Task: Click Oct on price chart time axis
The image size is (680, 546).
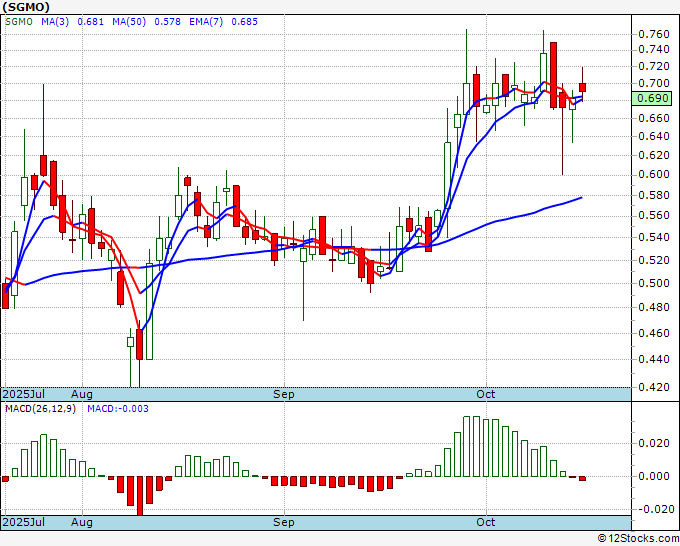Action: click(x=486, y=394)
